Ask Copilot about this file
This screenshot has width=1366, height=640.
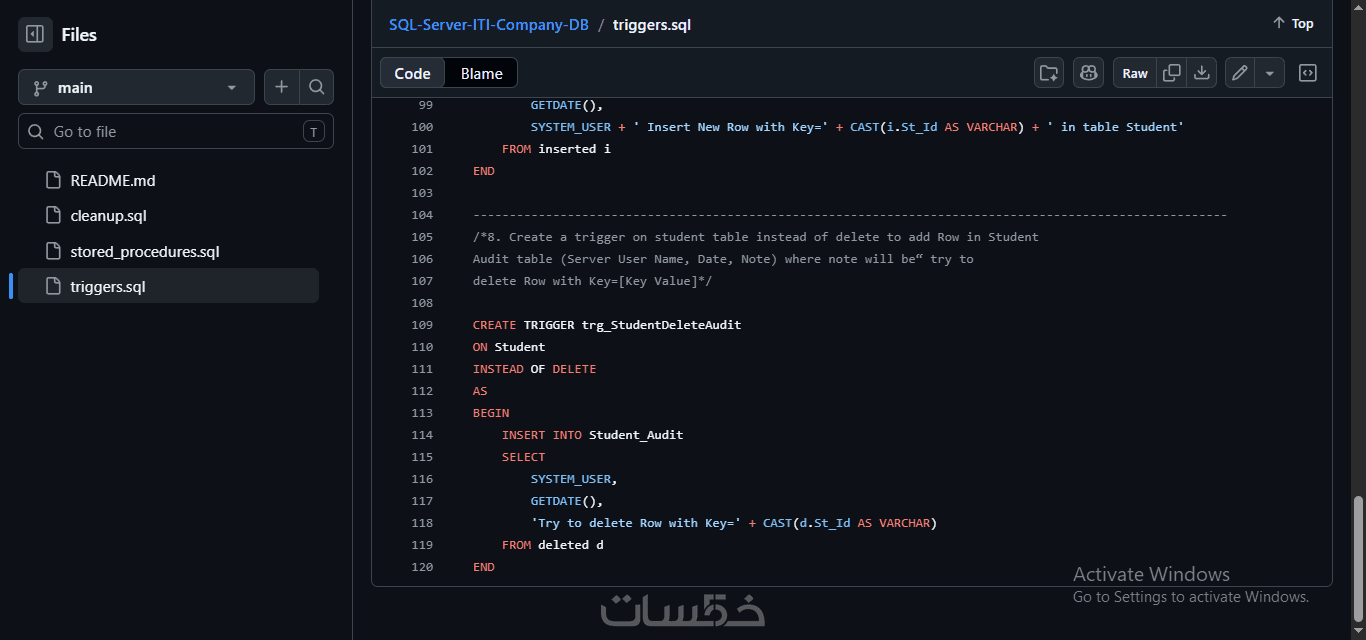(x=1088, y=73)
